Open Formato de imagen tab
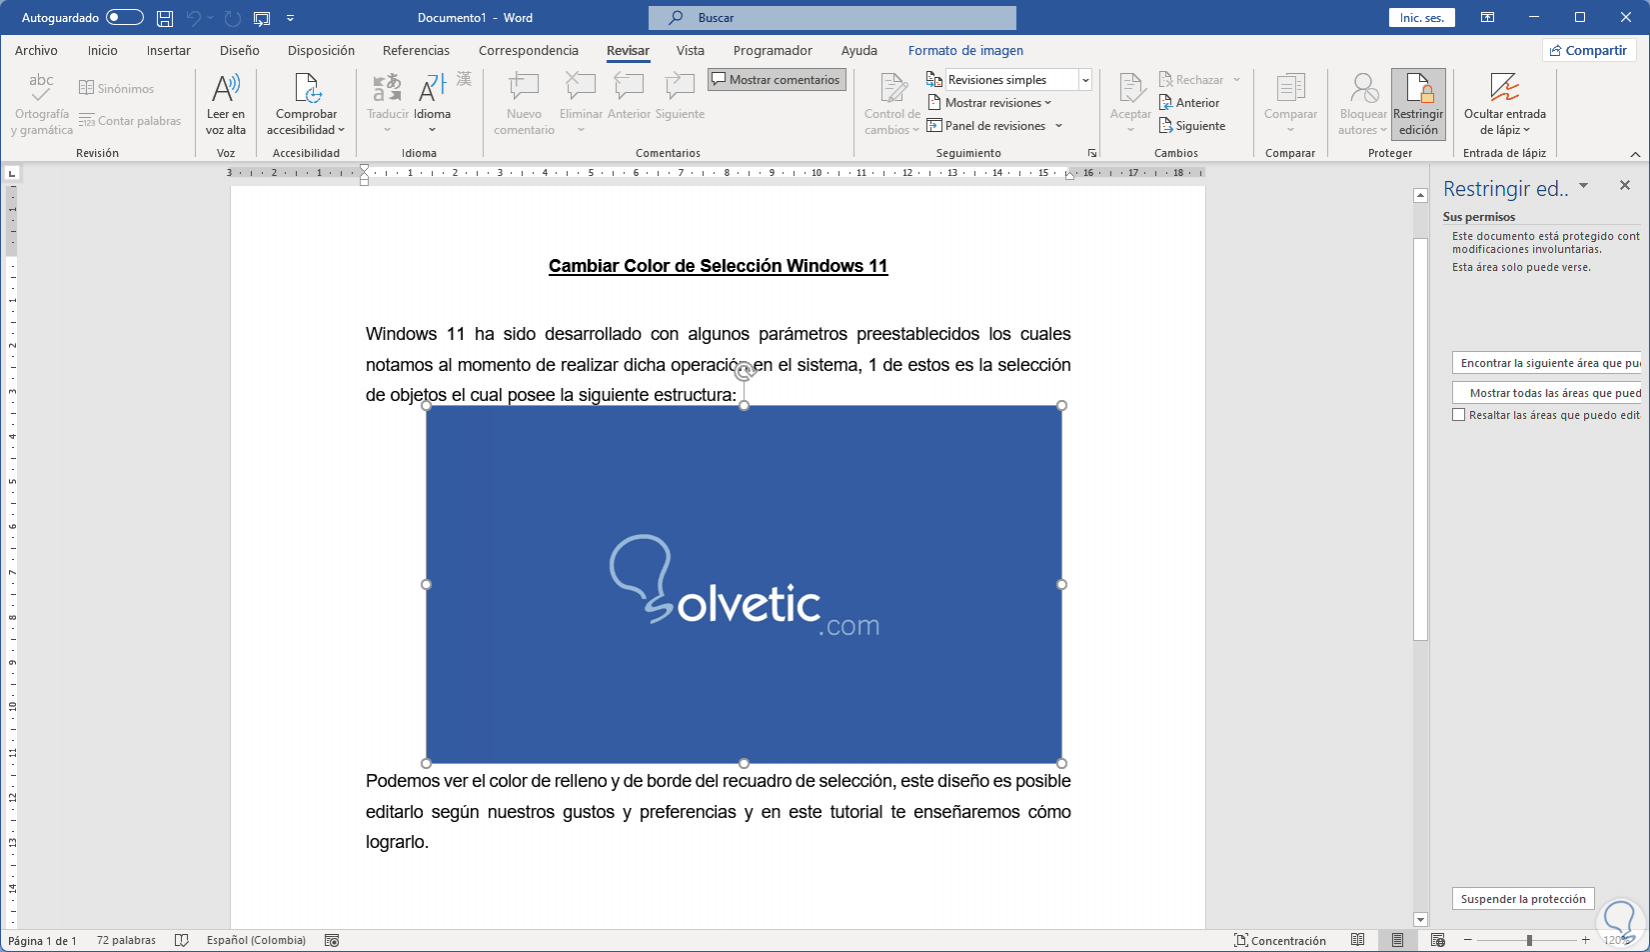1650x952 pixels. [966, 50]
